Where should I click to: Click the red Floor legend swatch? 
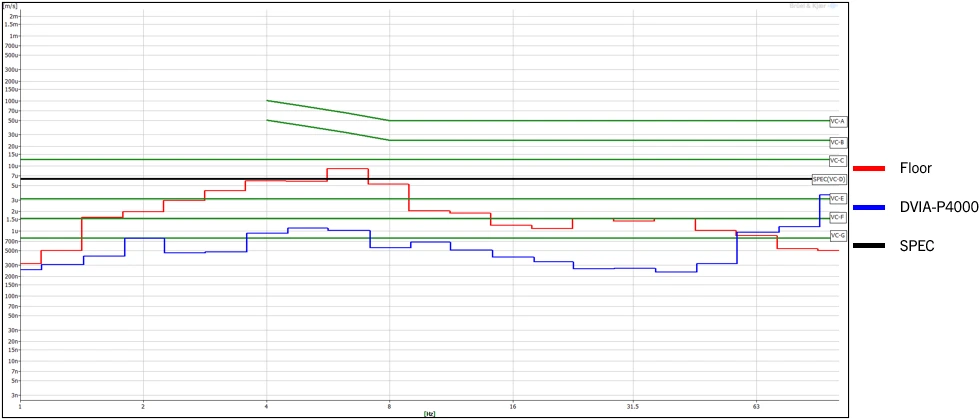coord(869,168)
